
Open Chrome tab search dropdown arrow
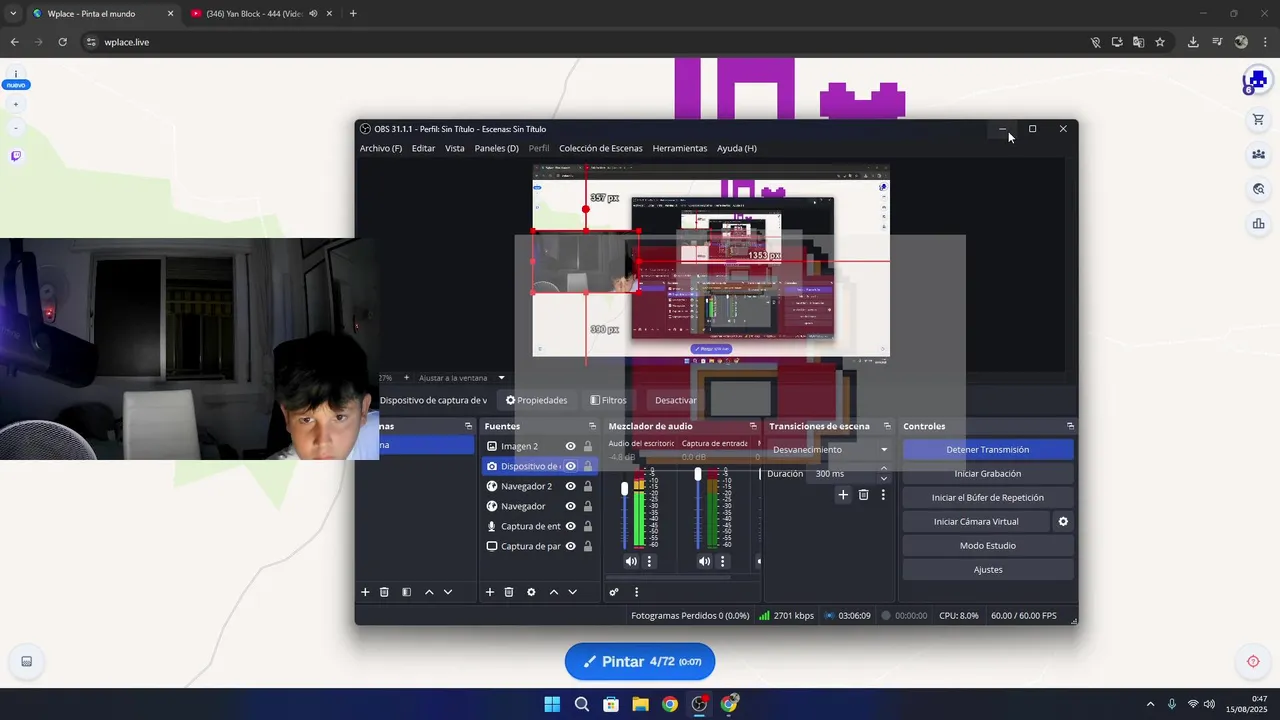pos(13,14)
